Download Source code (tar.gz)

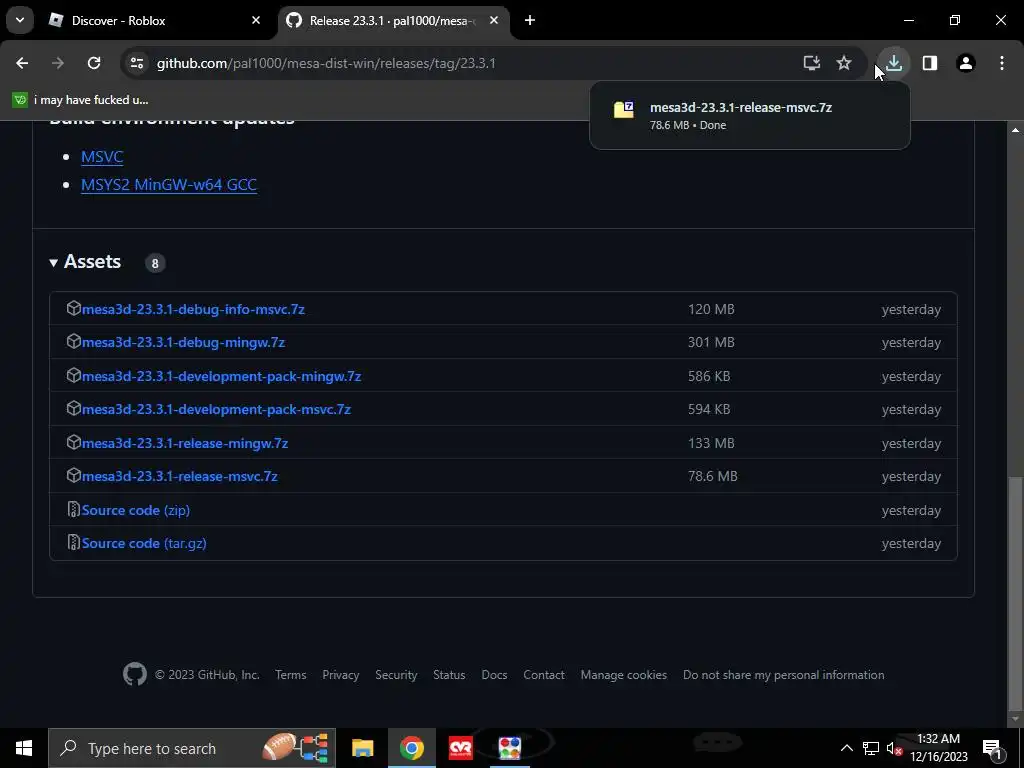[144, 543]
